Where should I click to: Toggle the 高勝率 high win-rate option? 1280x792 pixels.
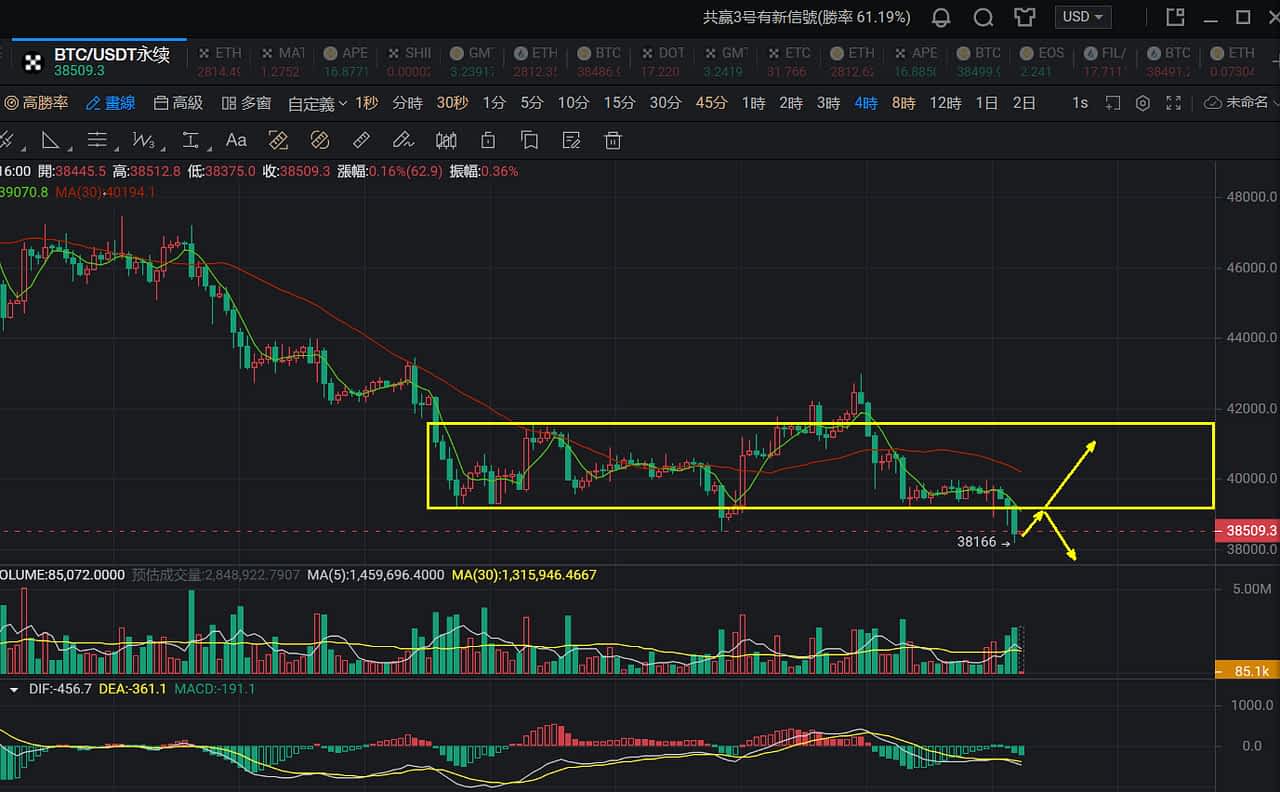click(x=36, y=103)
